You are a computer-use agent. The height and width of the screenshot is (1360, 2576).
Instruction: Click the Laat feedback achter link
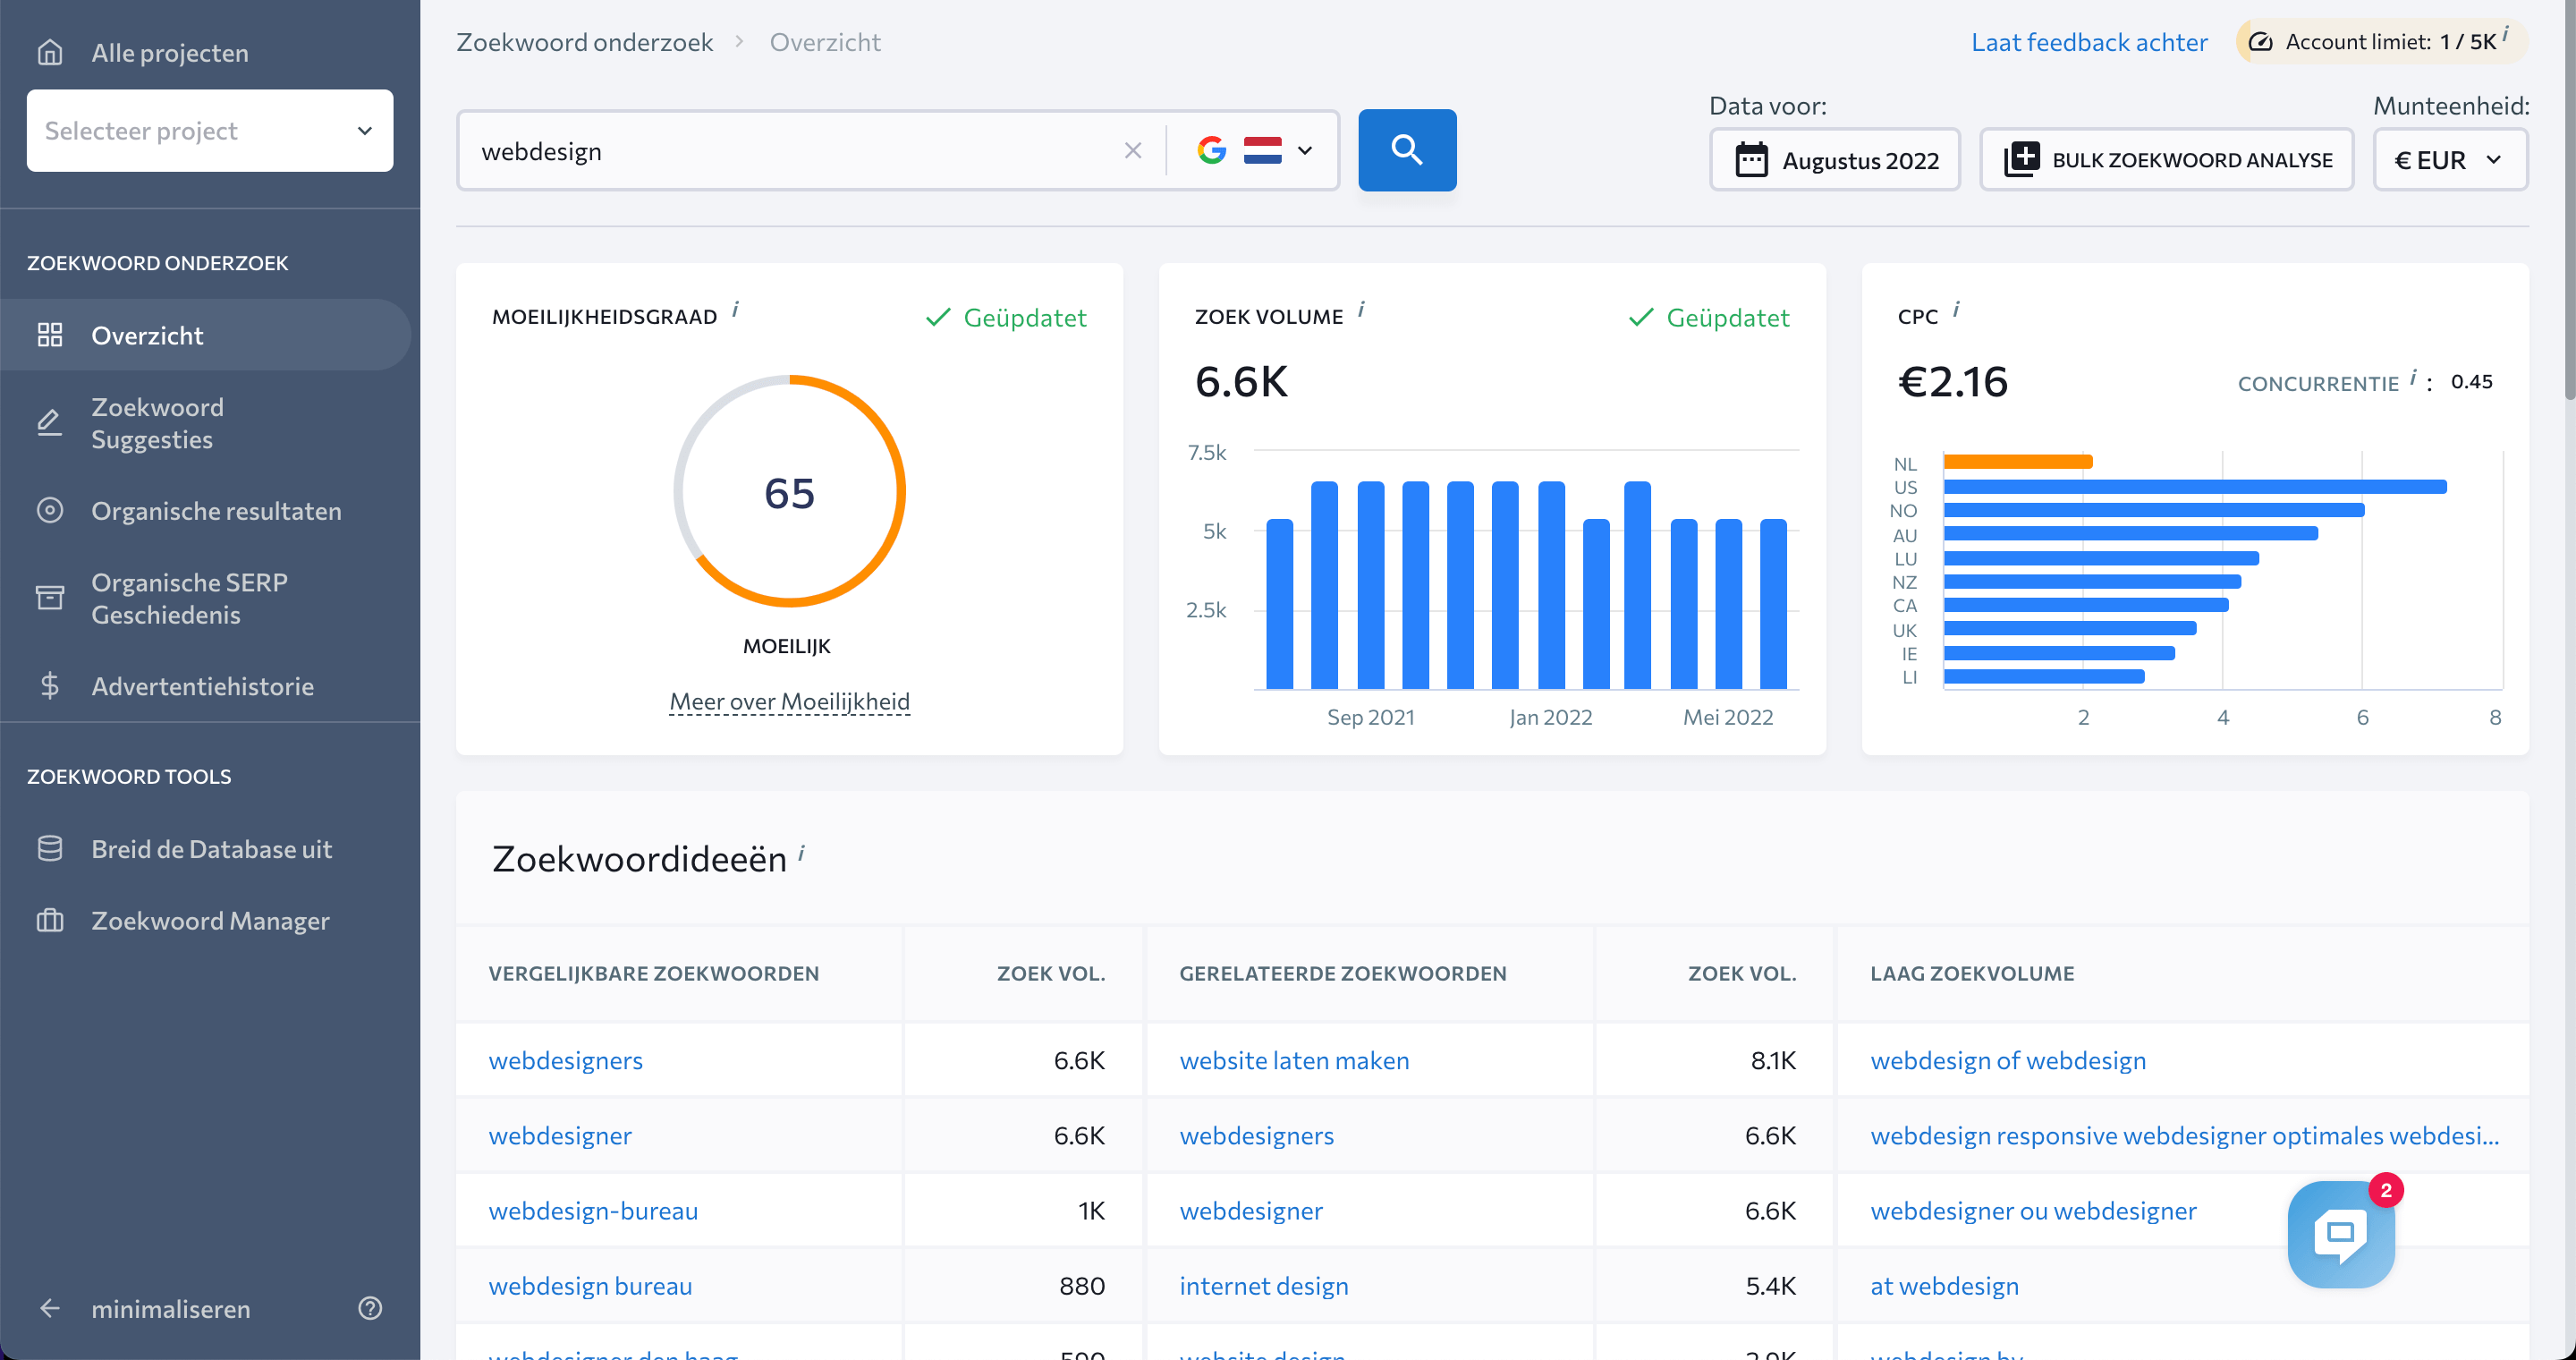coord(2089,42)
